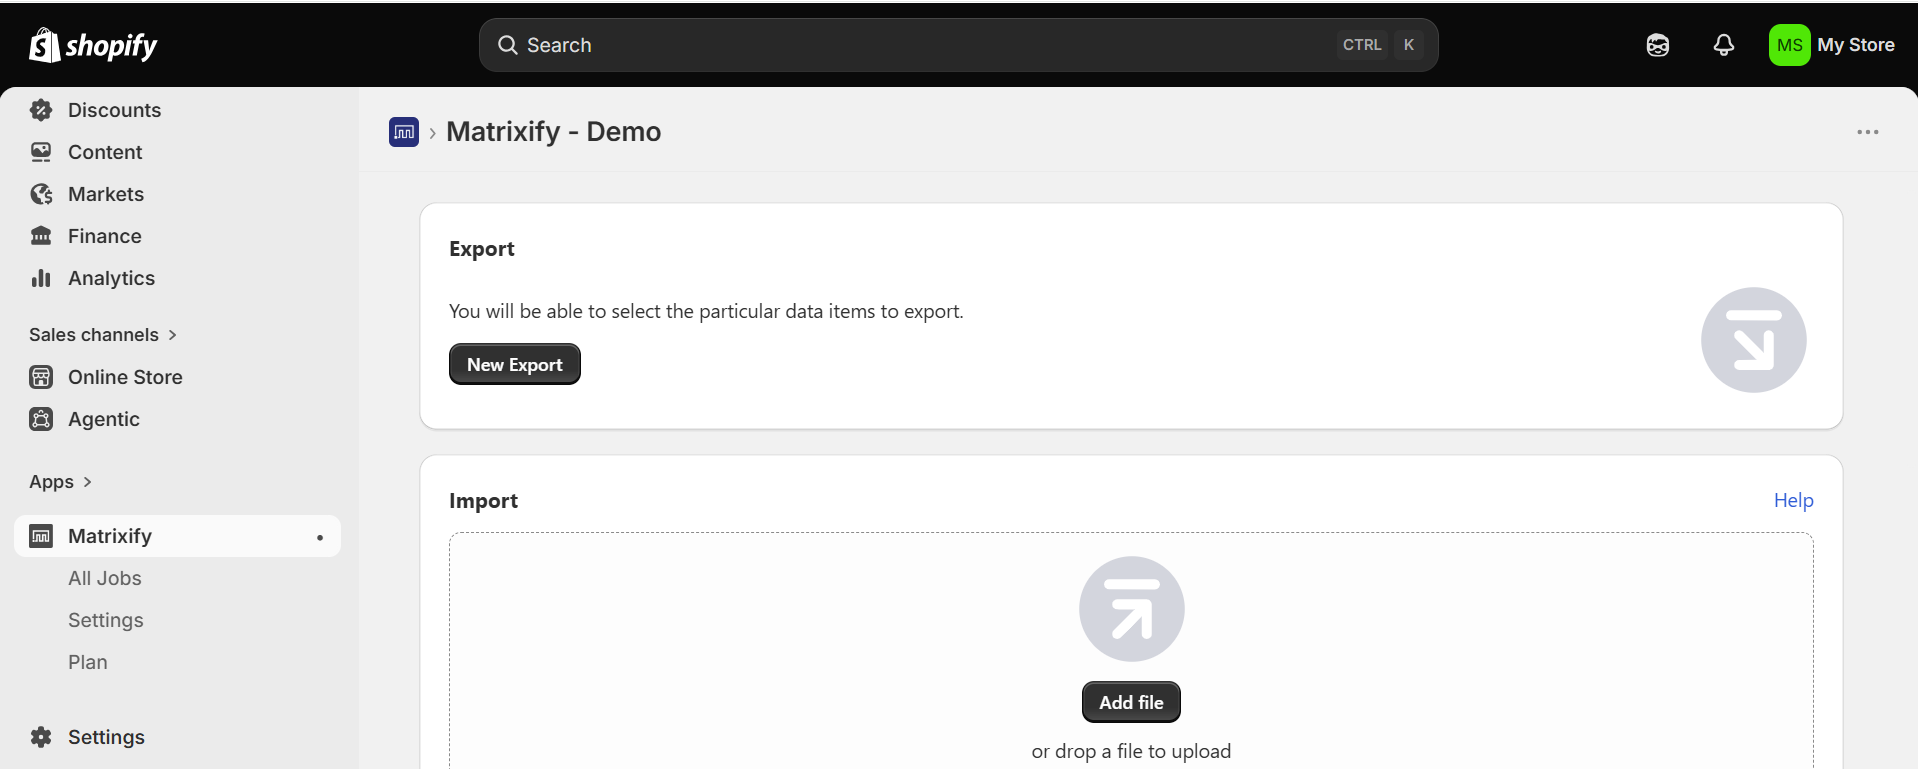The image size is (1918, 769).
Task: Open the three-dot more actions menu
Action: click(1868, 132)
